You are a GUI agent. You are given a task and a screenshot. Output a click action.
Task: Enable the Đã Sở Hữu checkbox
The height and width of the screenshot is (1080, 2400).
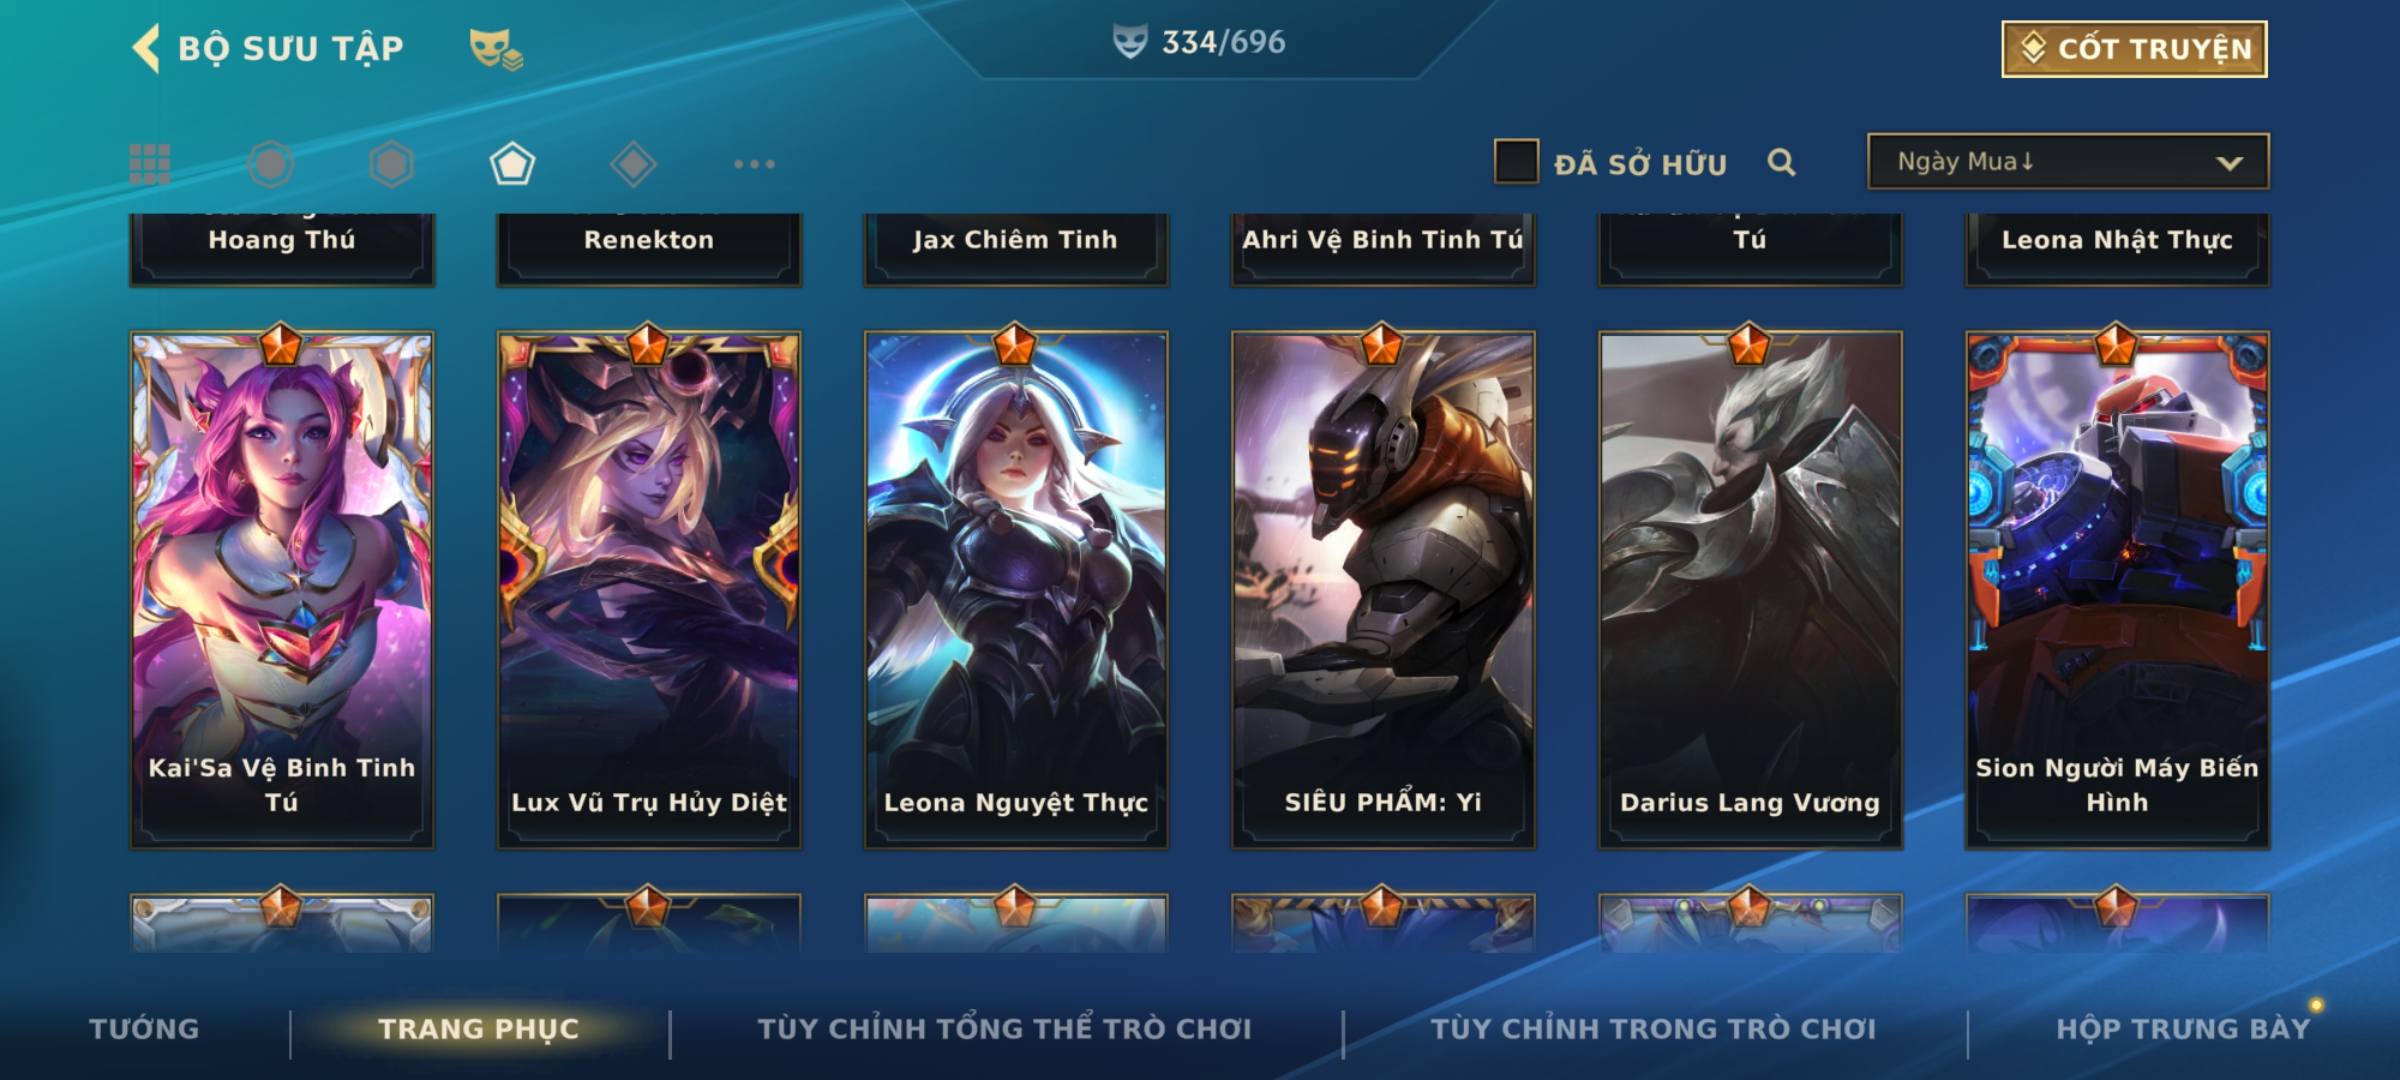1516,162
